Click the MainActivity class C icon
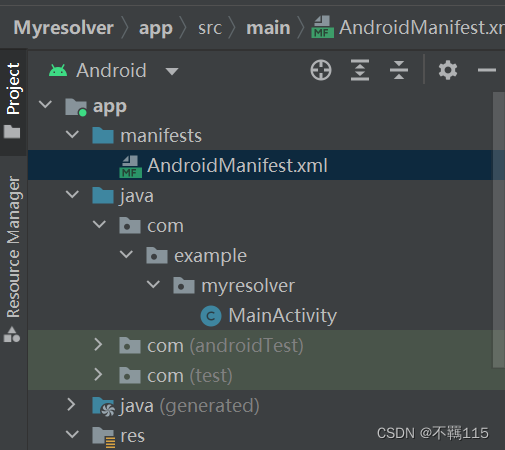 click(x=211, y=316)
